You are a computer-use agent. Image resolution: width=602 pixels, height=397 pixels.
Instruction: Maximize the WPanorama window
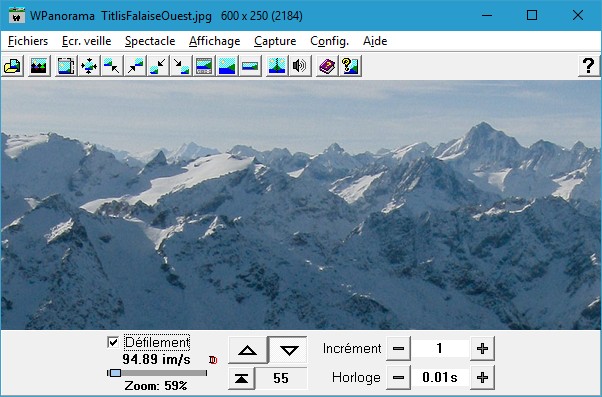[x=532, y=15]
